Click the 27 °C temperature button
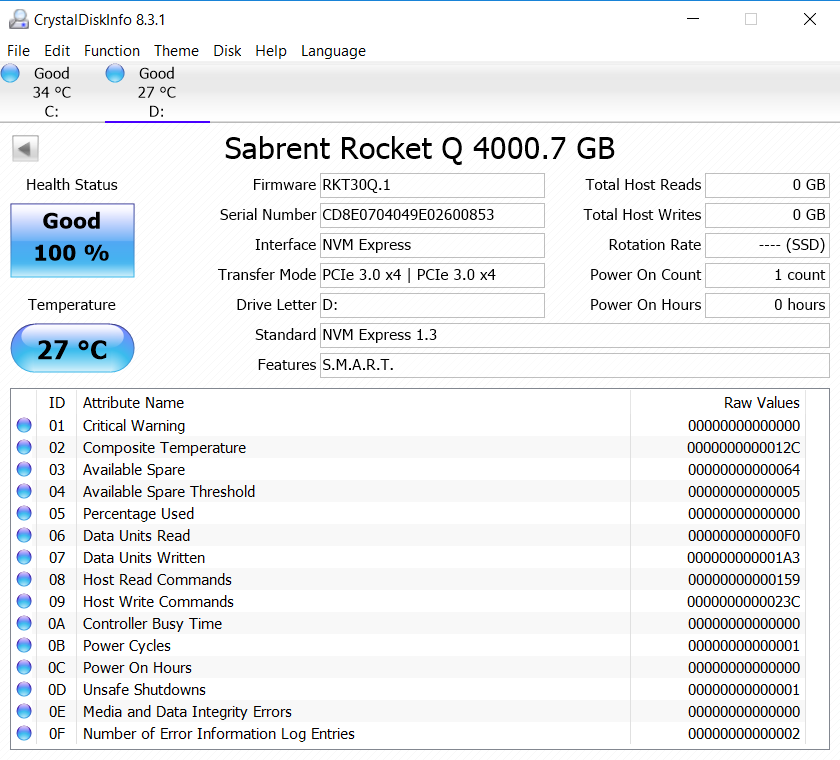Screen dimensions: 840x760 tap(72, 349)
